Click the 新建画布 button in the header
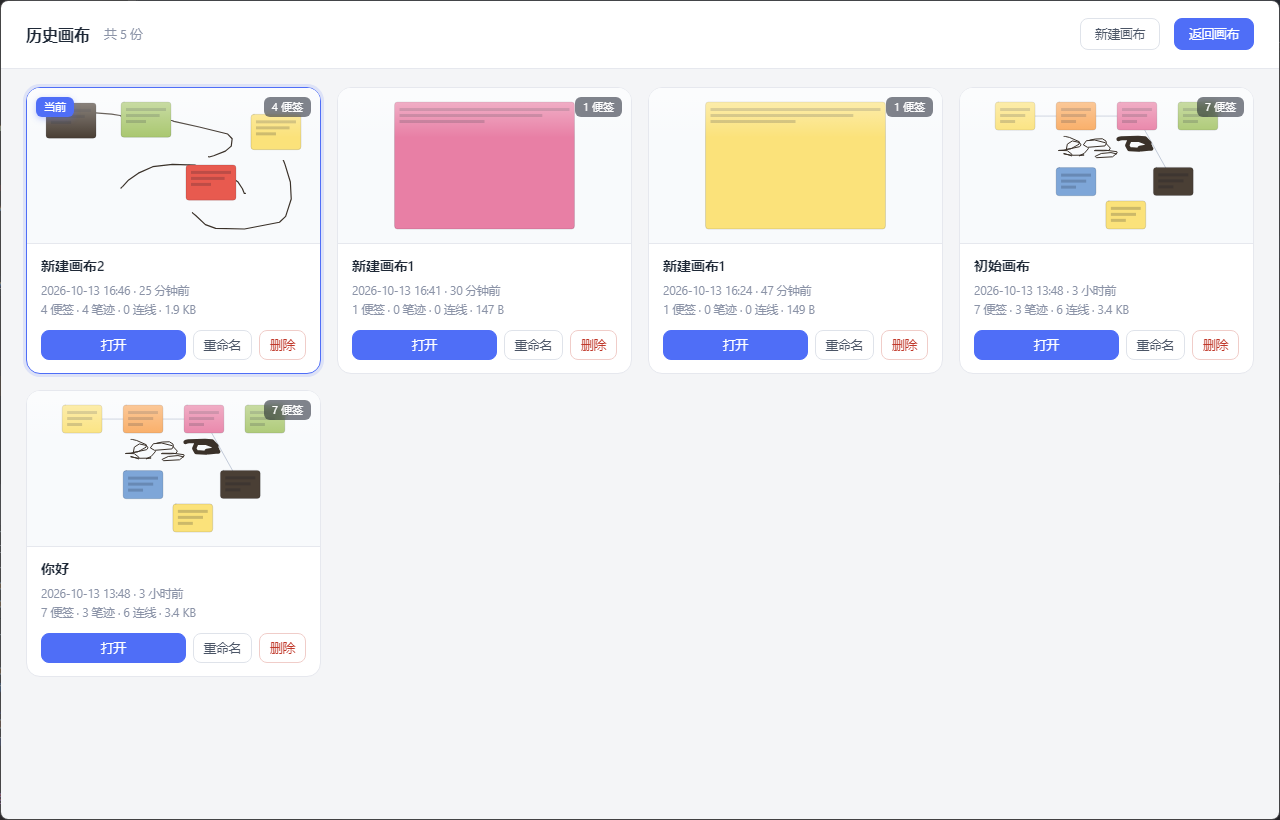The height and width of the screenshot is (820, 1280). 1120,34
